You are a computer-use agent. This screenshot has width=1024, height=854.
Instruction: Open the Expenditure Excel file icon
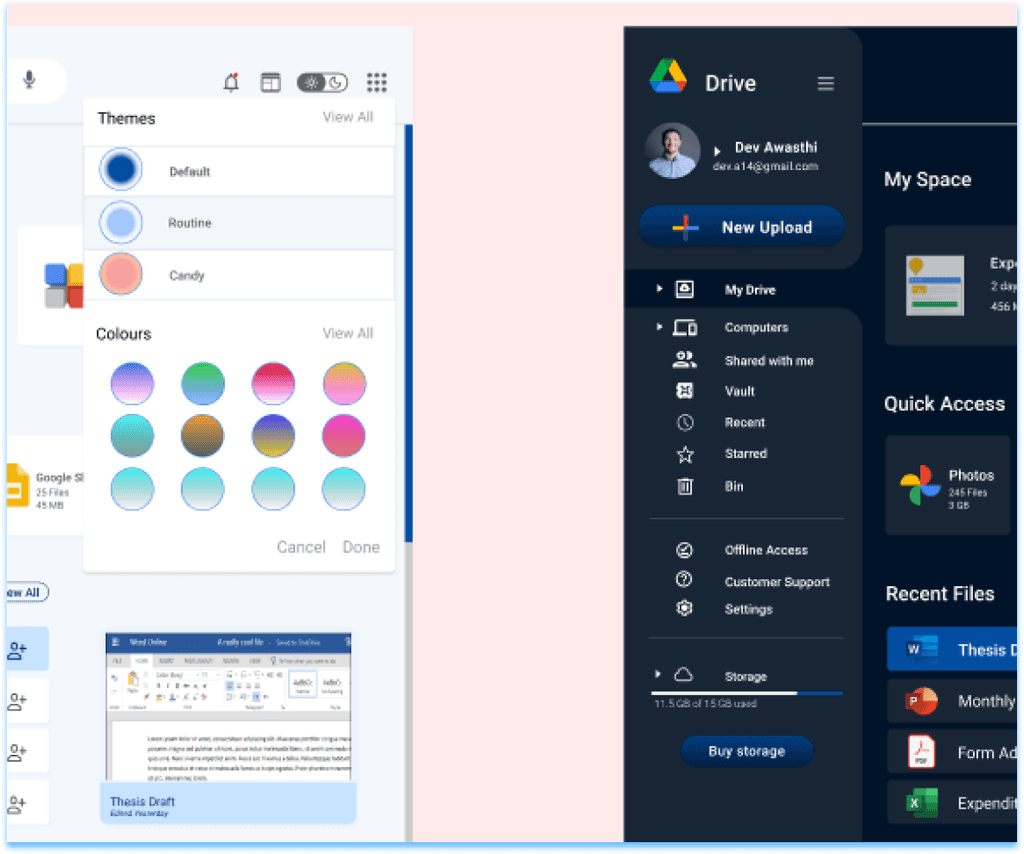pos(922,803)
